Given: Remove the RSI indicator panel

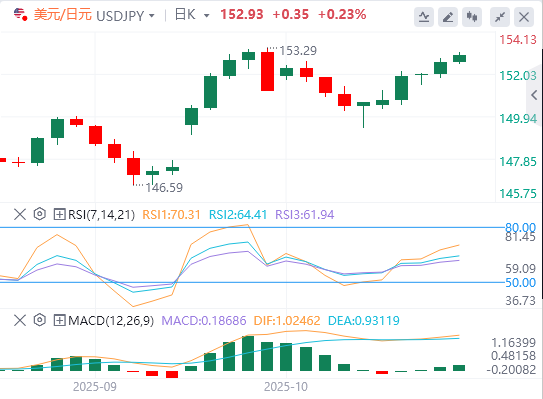Looking at the screenshot, I should [x=20, y=214].
